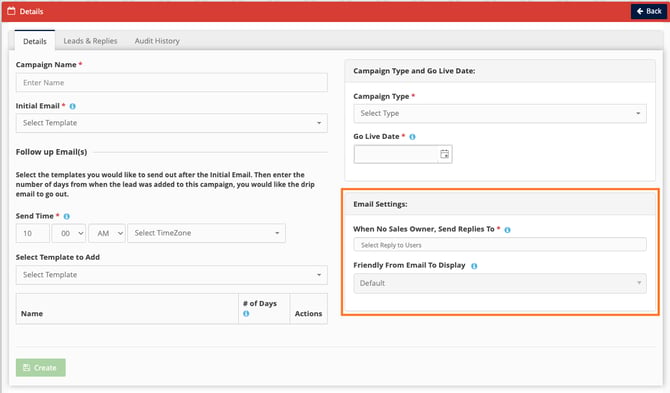Click info icon next to Send Replies To
The height and width of the screenshot is (393, 670).
pyautogui.click(x=507, y=230)
